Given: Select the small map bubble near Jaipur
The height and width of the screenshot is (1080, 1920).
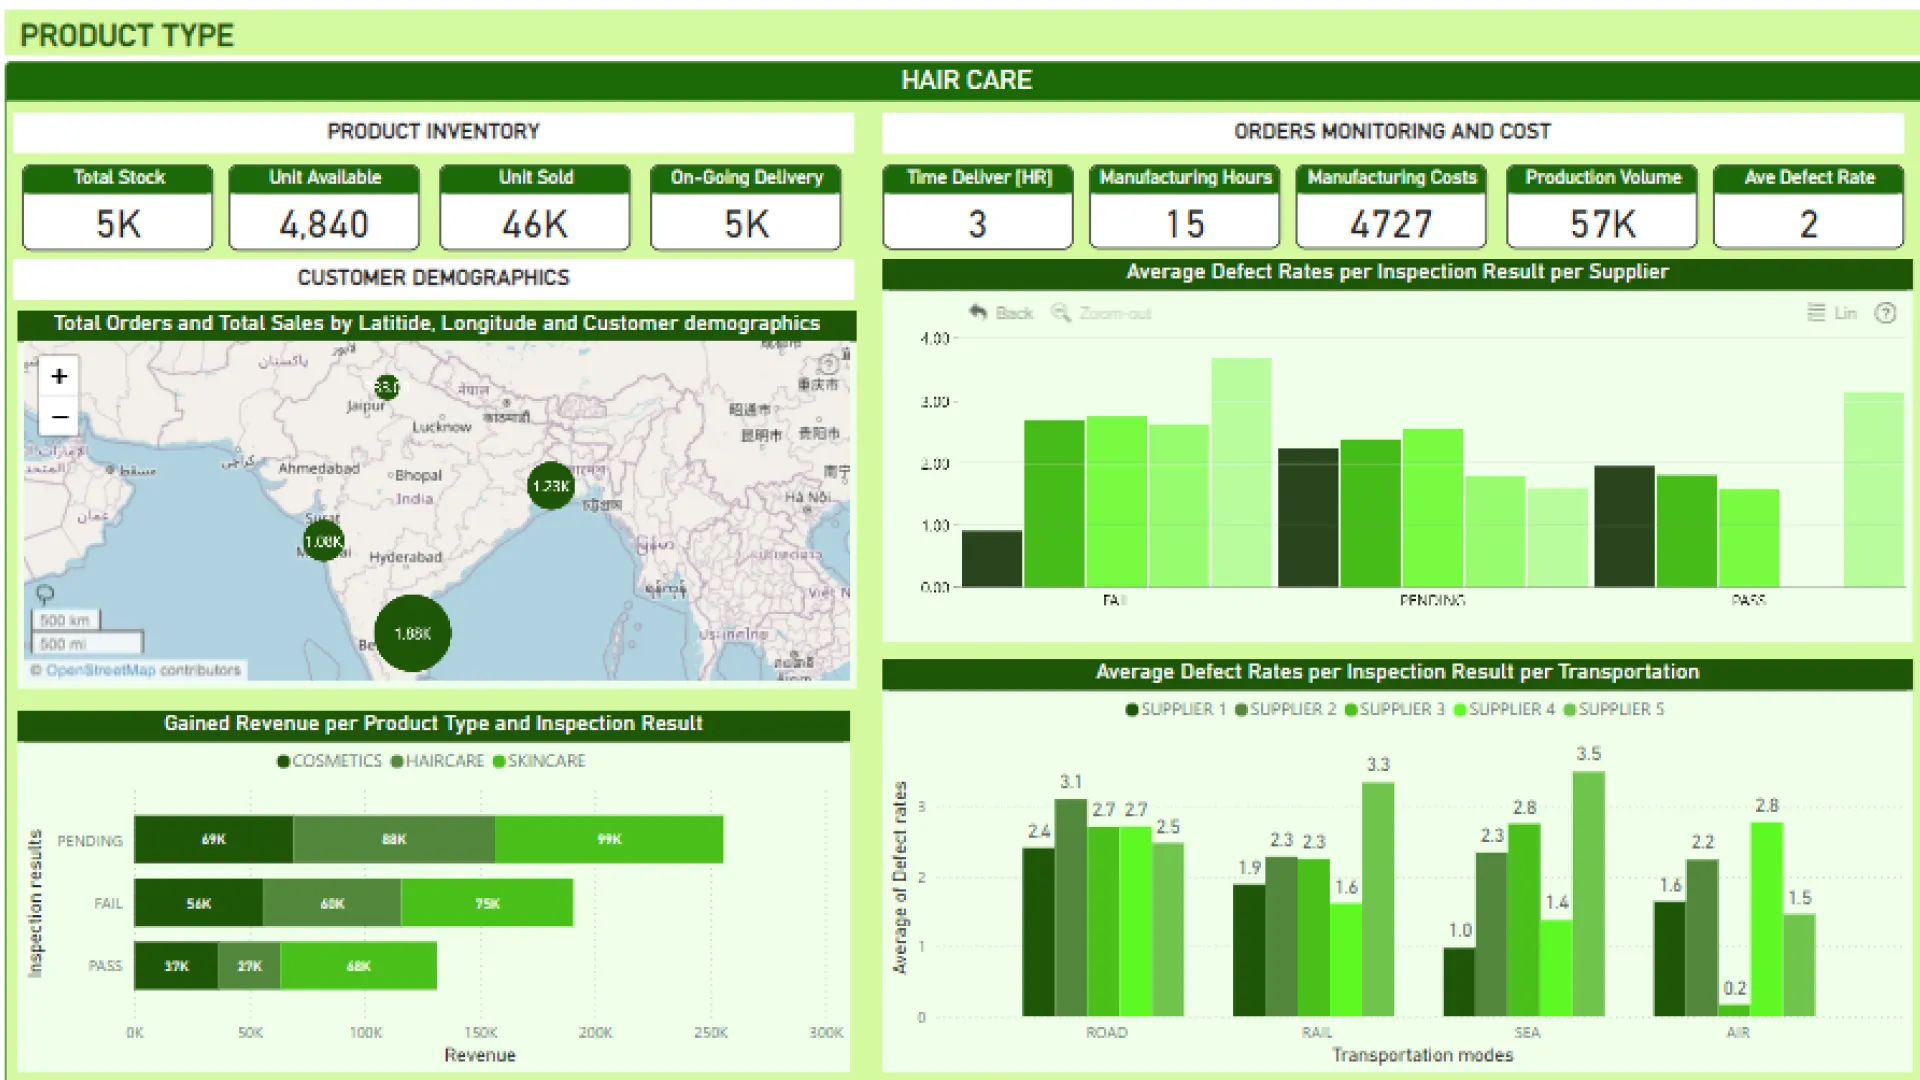Looking at the screenshot, I should [x=387, y=386].
